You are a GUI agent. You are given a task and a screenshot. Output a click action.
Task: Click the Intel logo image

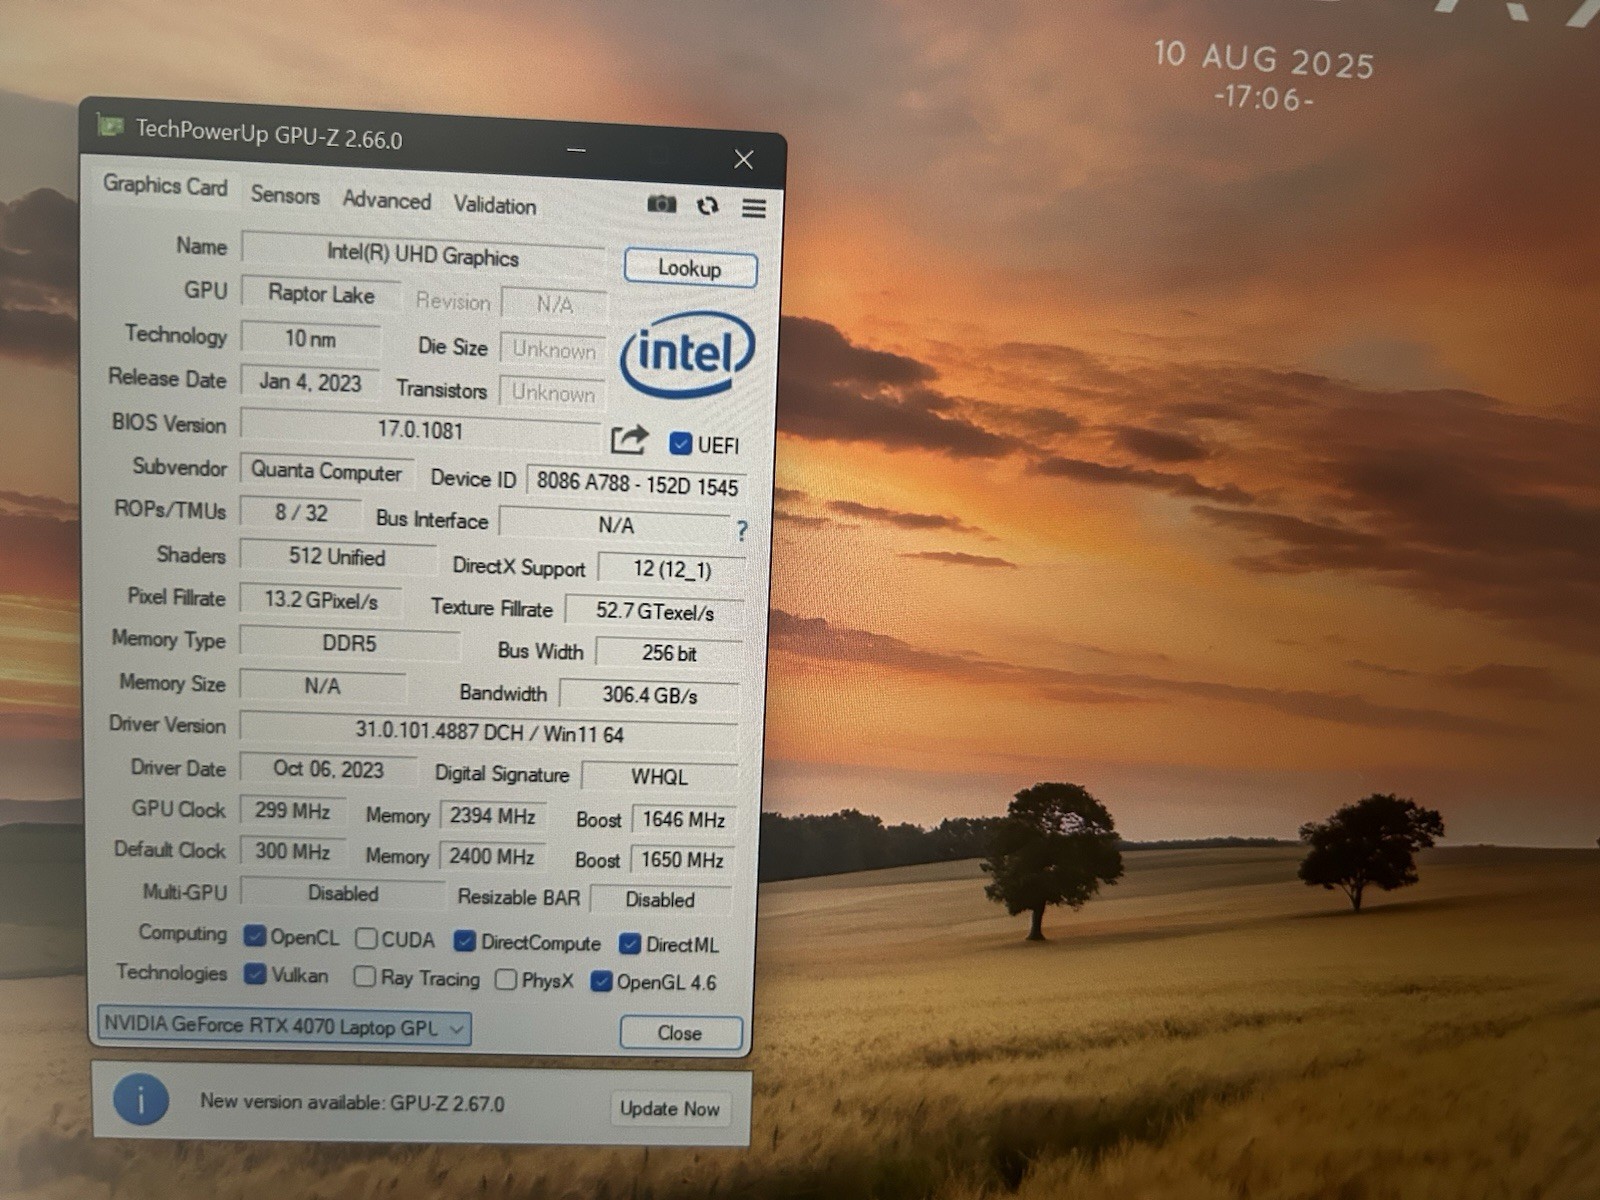click(x=687, y=354)
